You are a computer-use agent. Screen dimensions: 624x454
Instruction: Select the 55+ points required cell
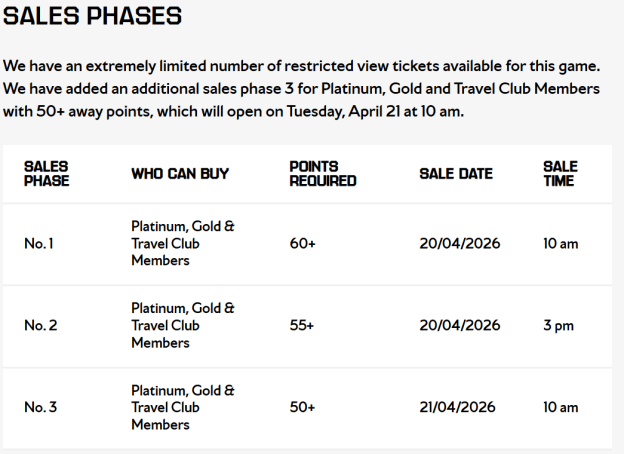point(302,326)
